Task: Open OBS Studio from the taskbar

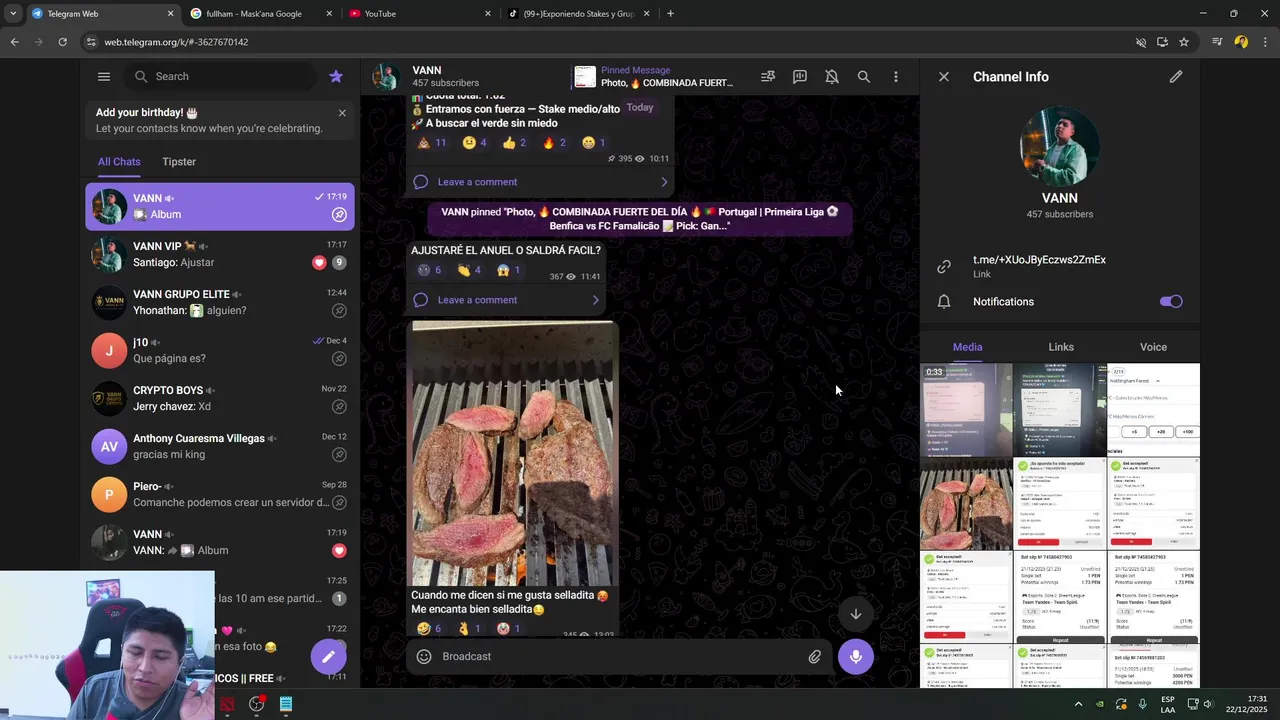Action: [x=257, y=704]
